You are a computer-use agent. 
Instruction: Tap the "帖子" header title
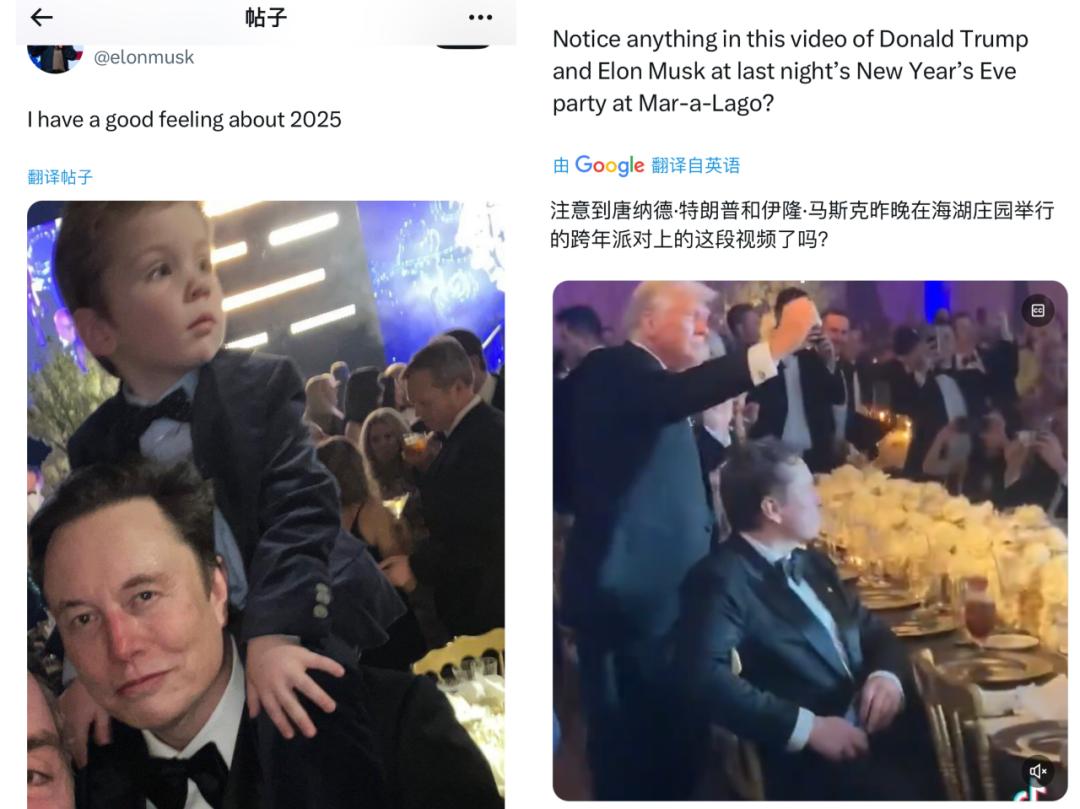click(265, 17)
